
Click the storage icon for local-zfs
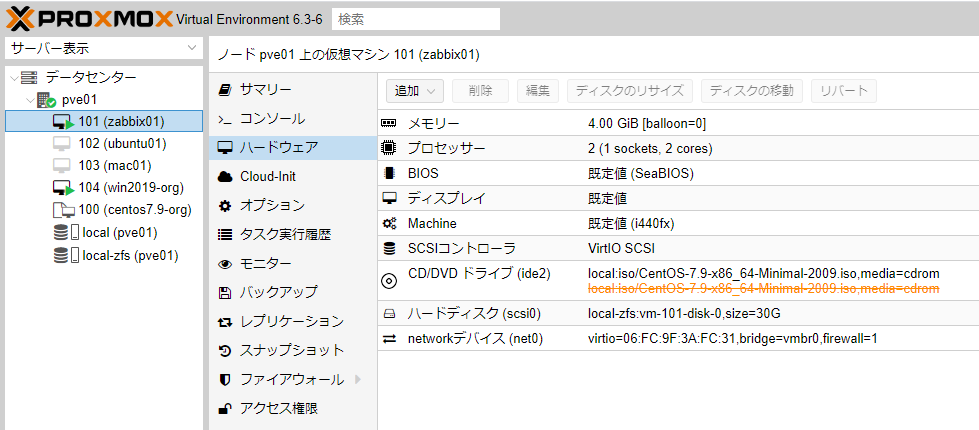66,256
